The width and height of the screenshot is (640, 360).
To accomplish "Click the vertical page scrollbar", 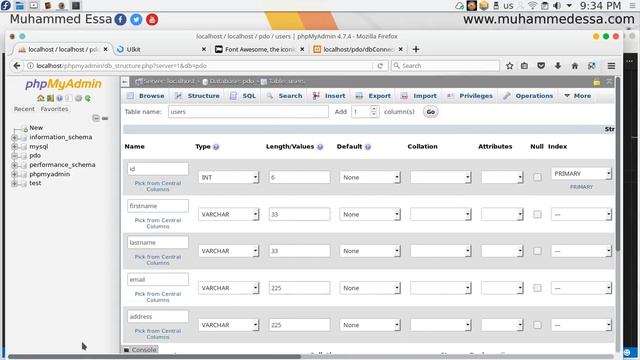I will 618,163.
